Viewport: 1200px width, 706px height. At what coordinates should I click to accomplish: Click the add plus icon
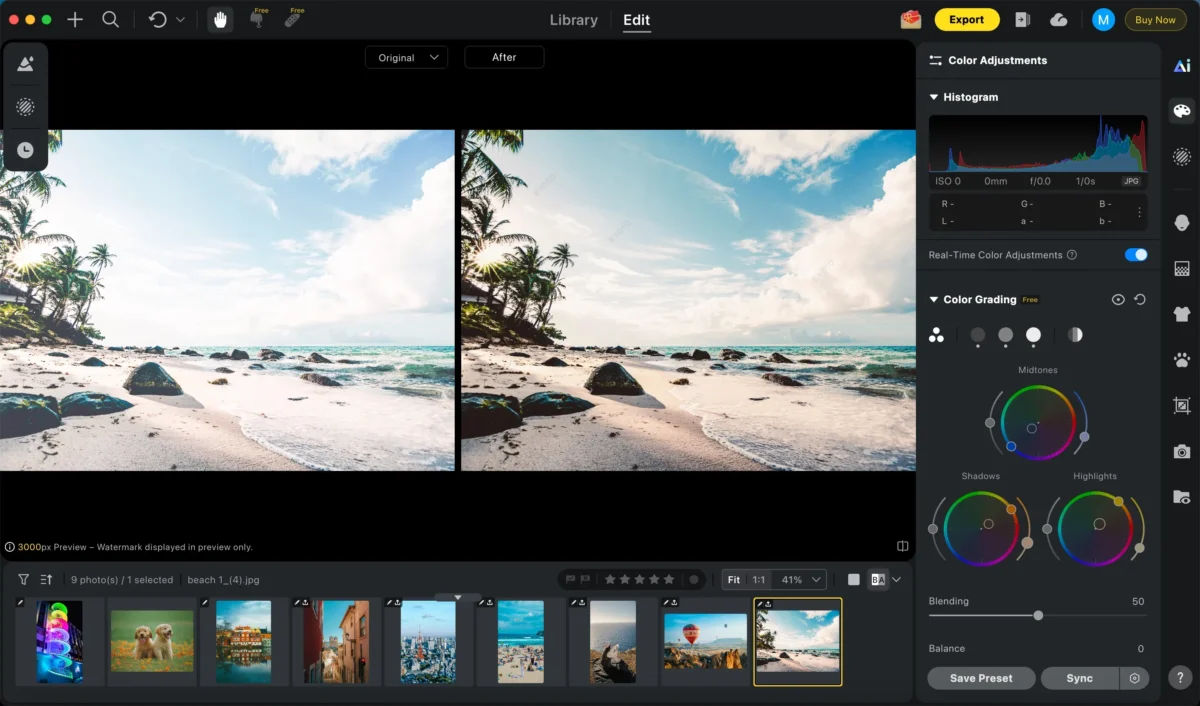coord(75,20)
